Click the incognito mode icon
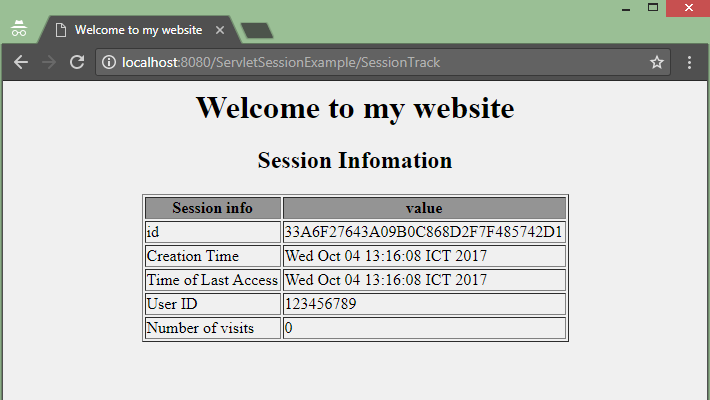This screenshot has height=400, width=710. (x=18, y=29)
